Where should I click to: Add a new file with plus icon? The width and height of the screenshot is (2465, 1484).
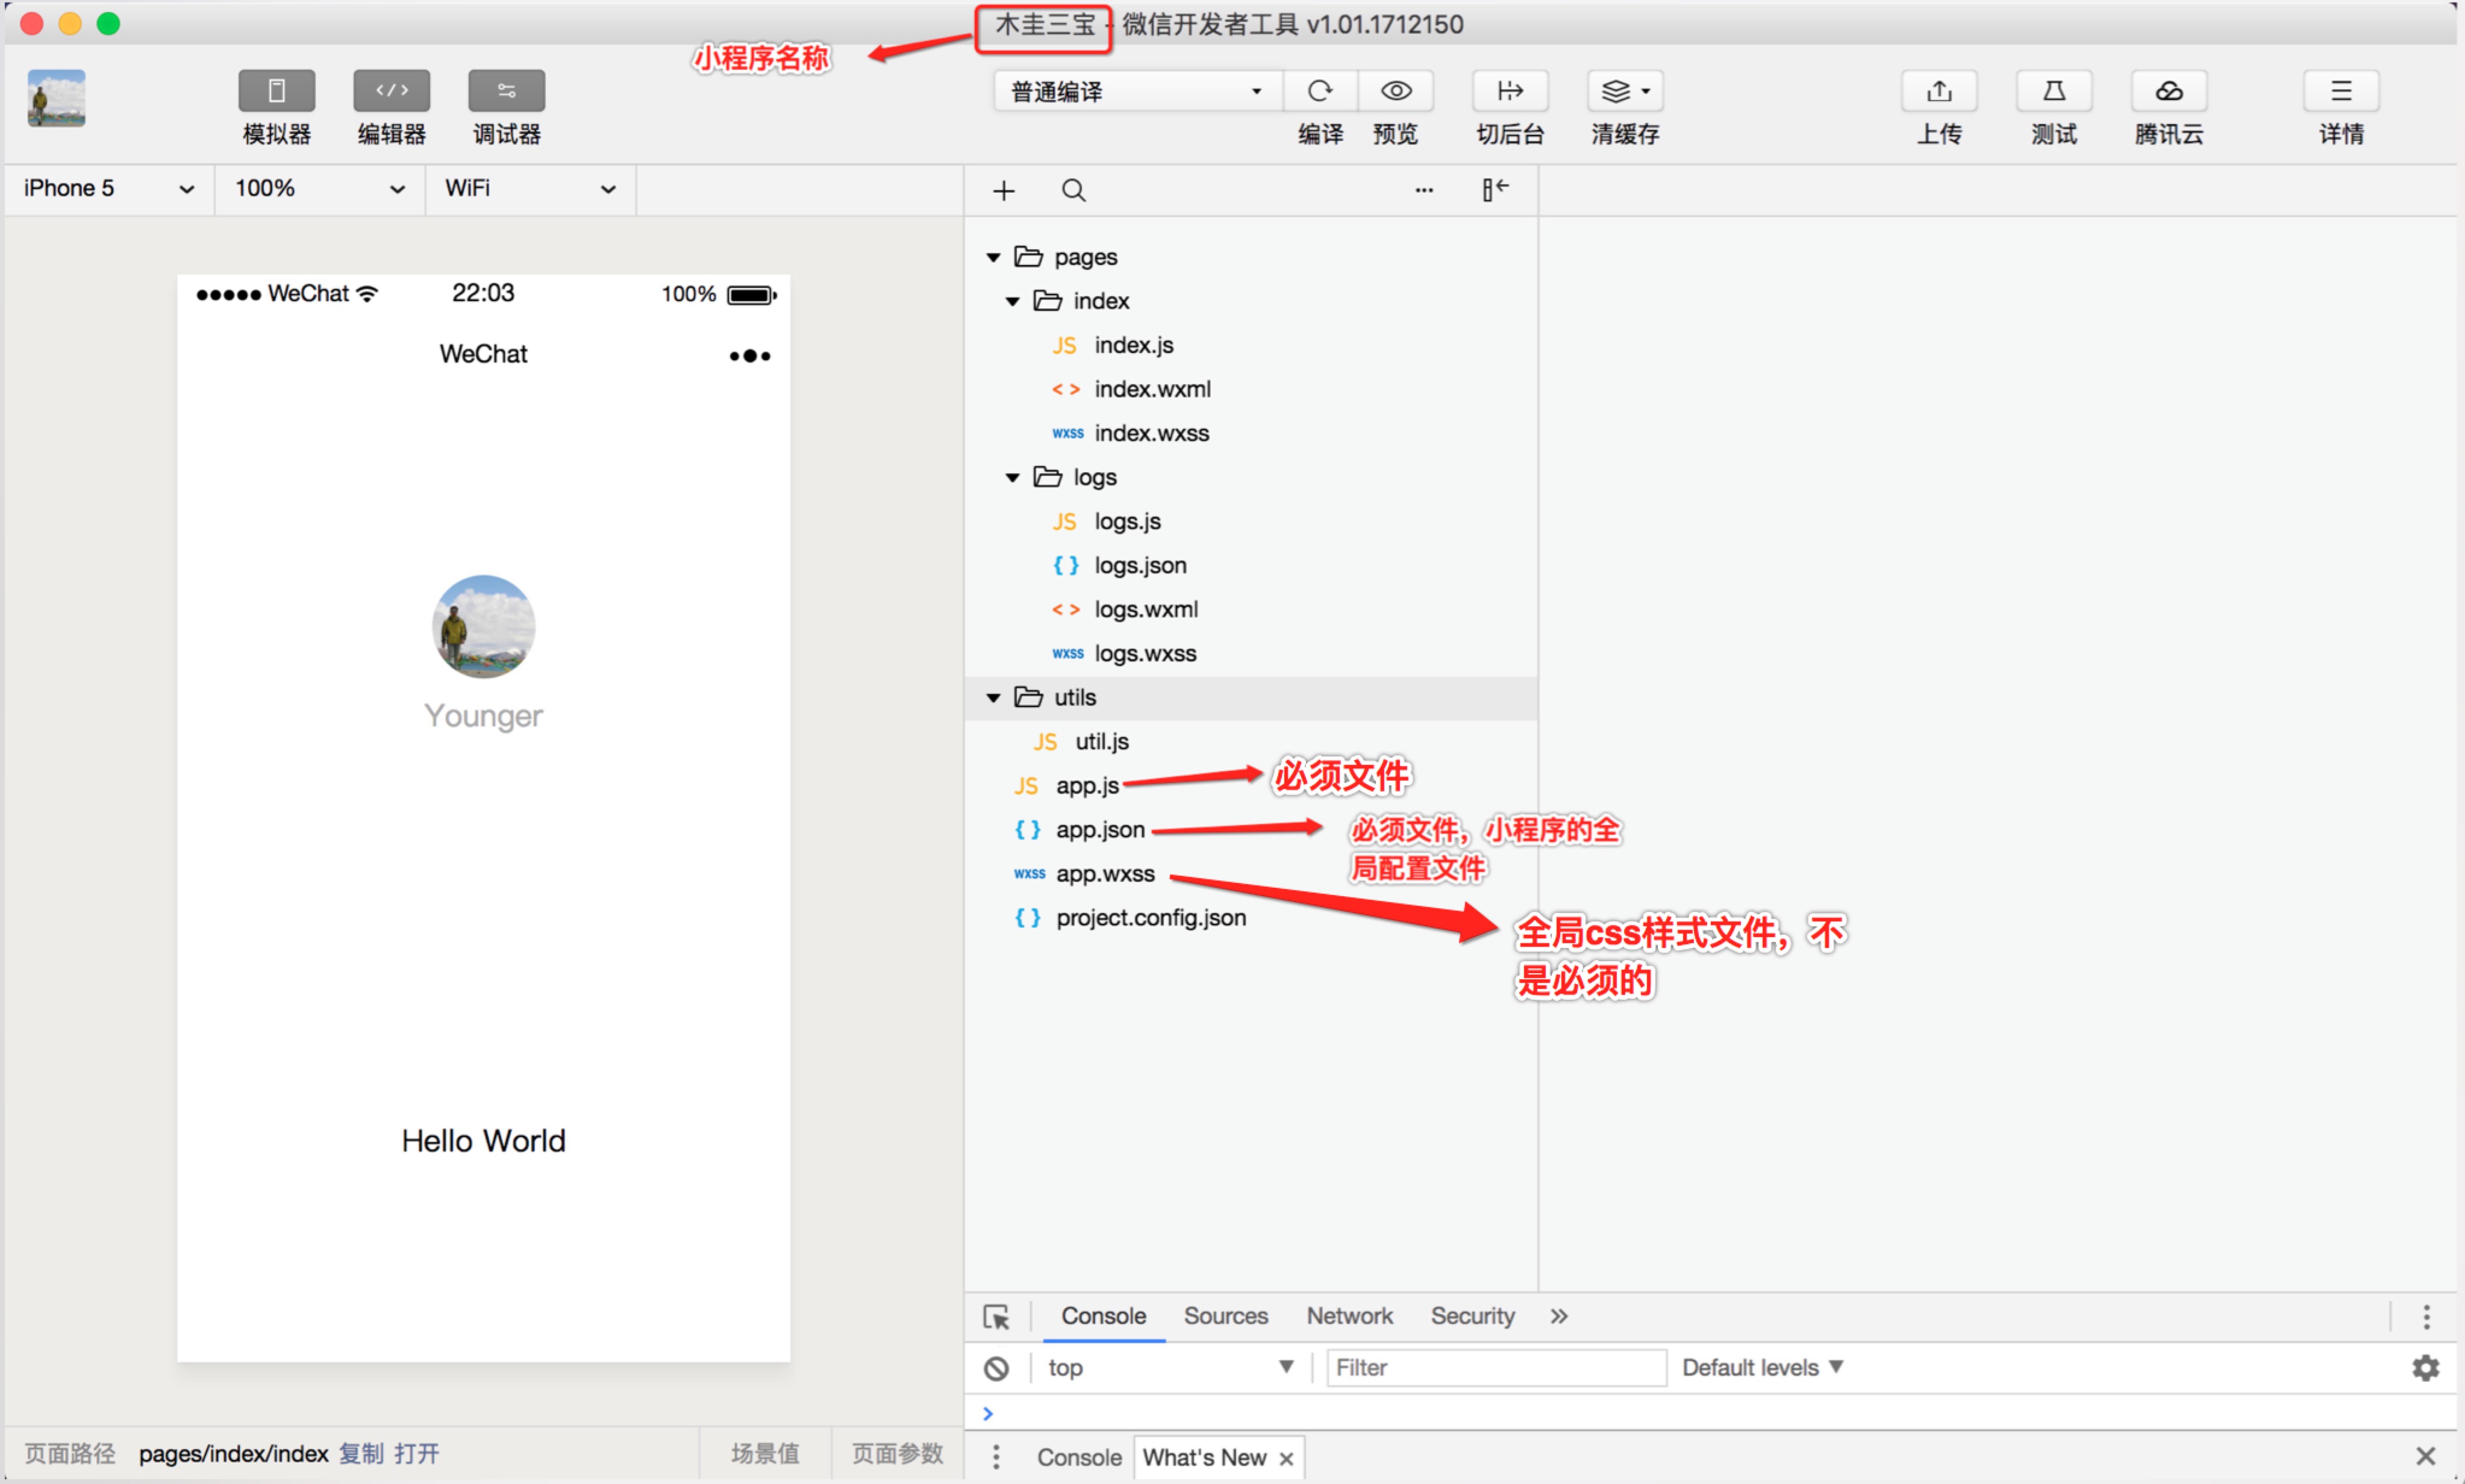coord(1004,190)
